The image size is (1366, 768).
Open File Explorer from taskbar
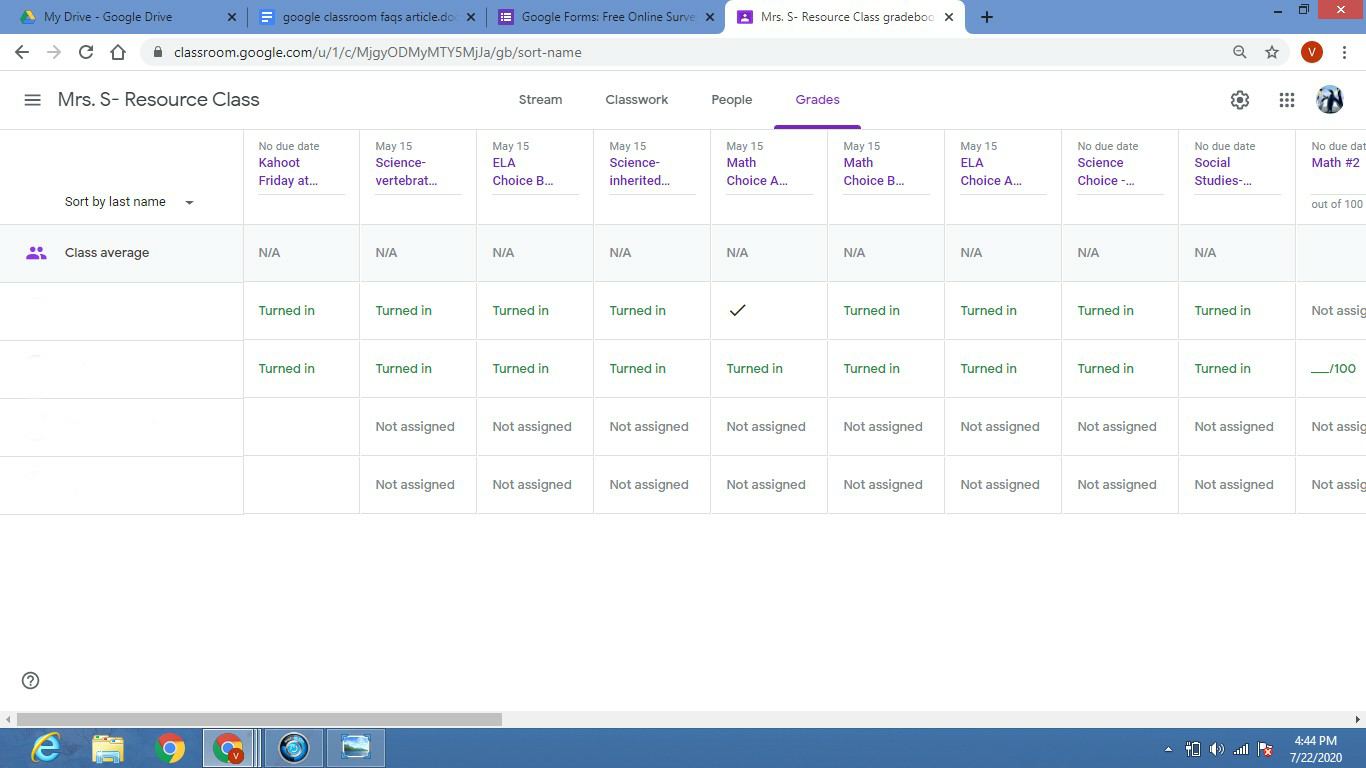click(x=108, y=748)
